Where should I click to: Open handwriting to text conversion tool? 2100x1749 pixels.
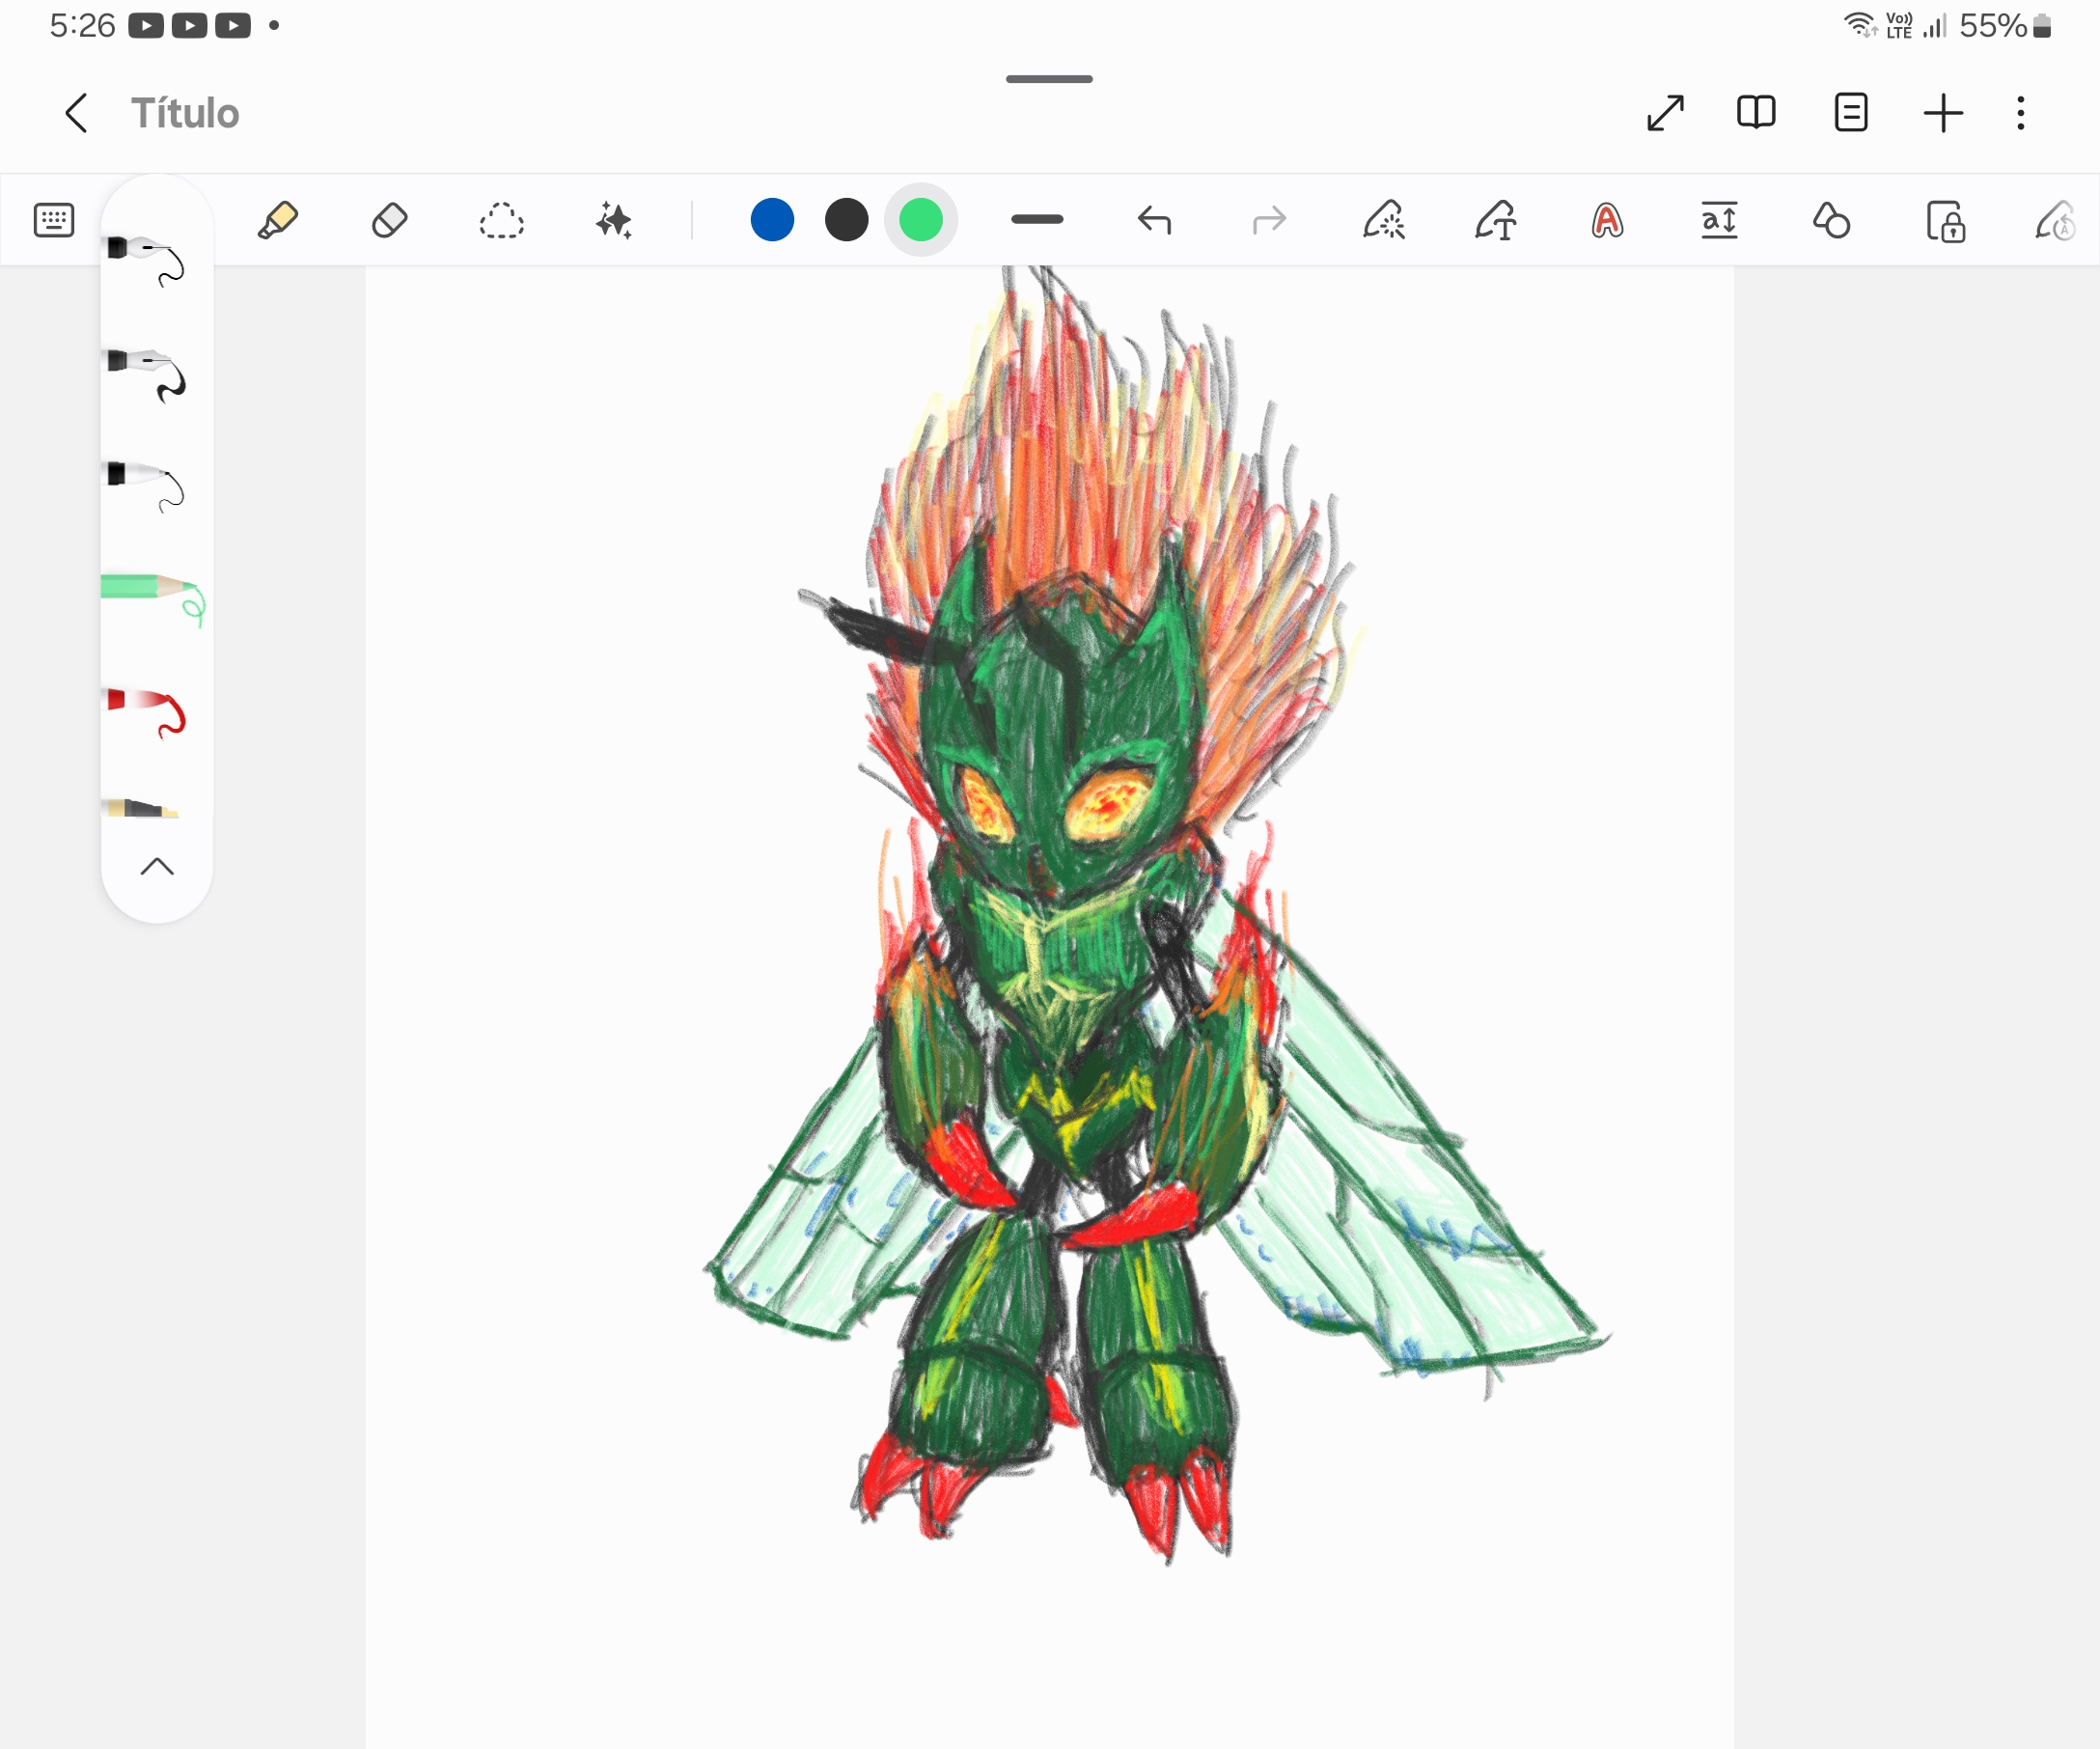coord(1496,220)
